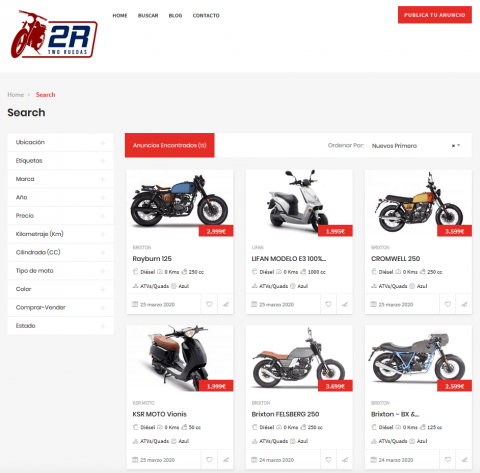Share the Brixton FELSBERG 250 listing
Screen dimensions: 480x473
coord(345,460)
